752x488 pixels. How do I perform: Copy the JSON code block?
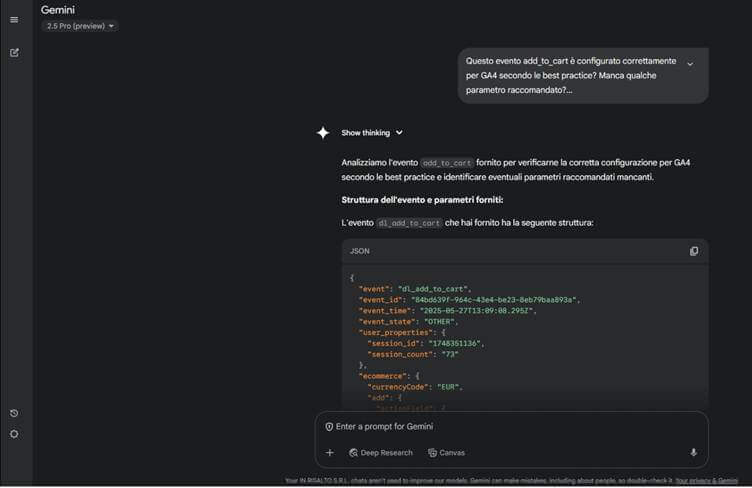pyautogui.click(x=693, y=251)
